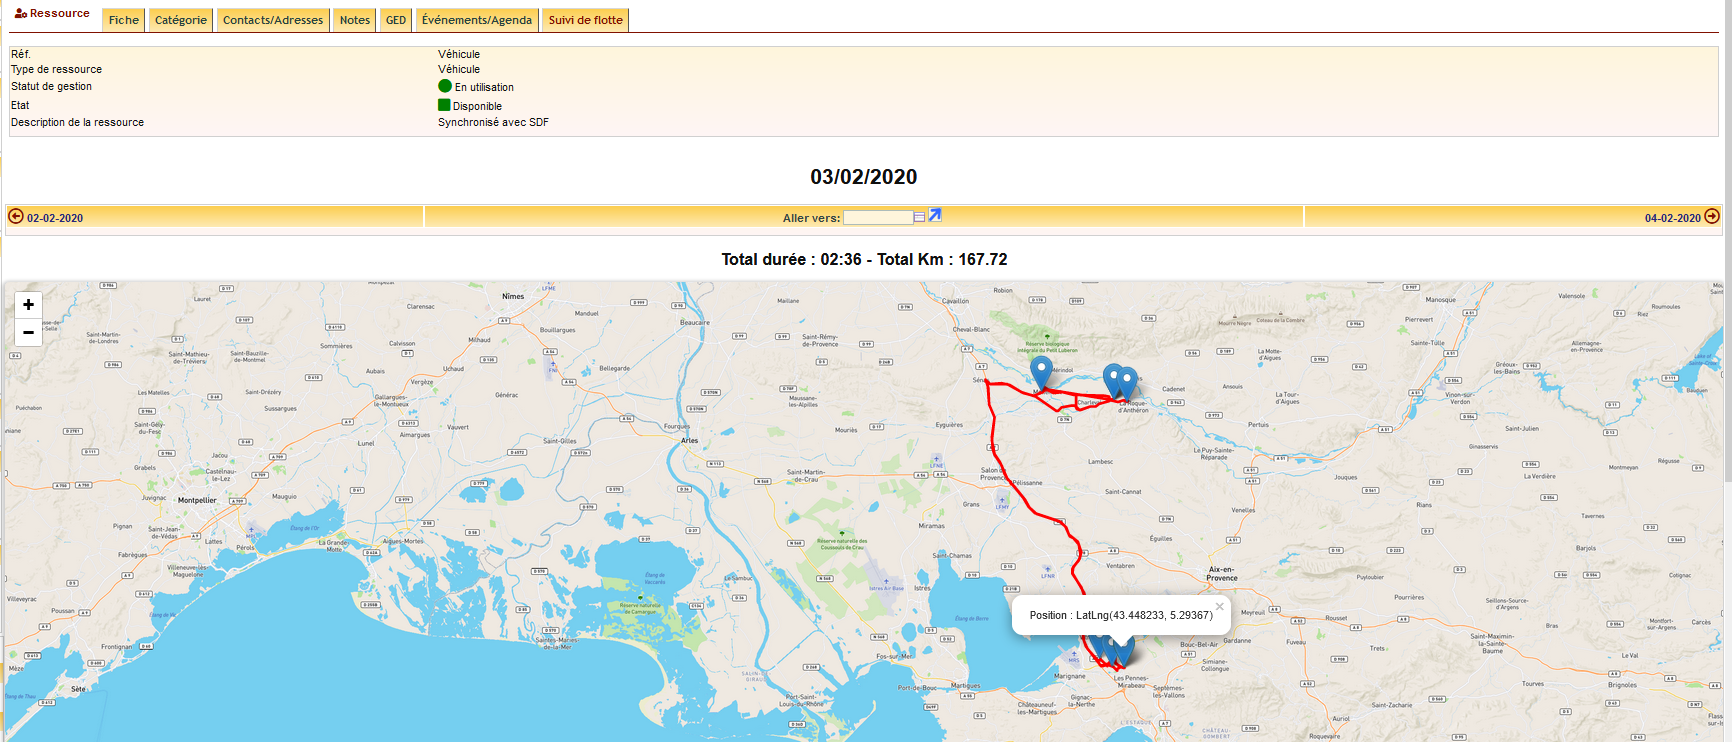Click the Lambesc map label
The width and height of the screenshot is (1732, 742).
(x=1101, y=462)
